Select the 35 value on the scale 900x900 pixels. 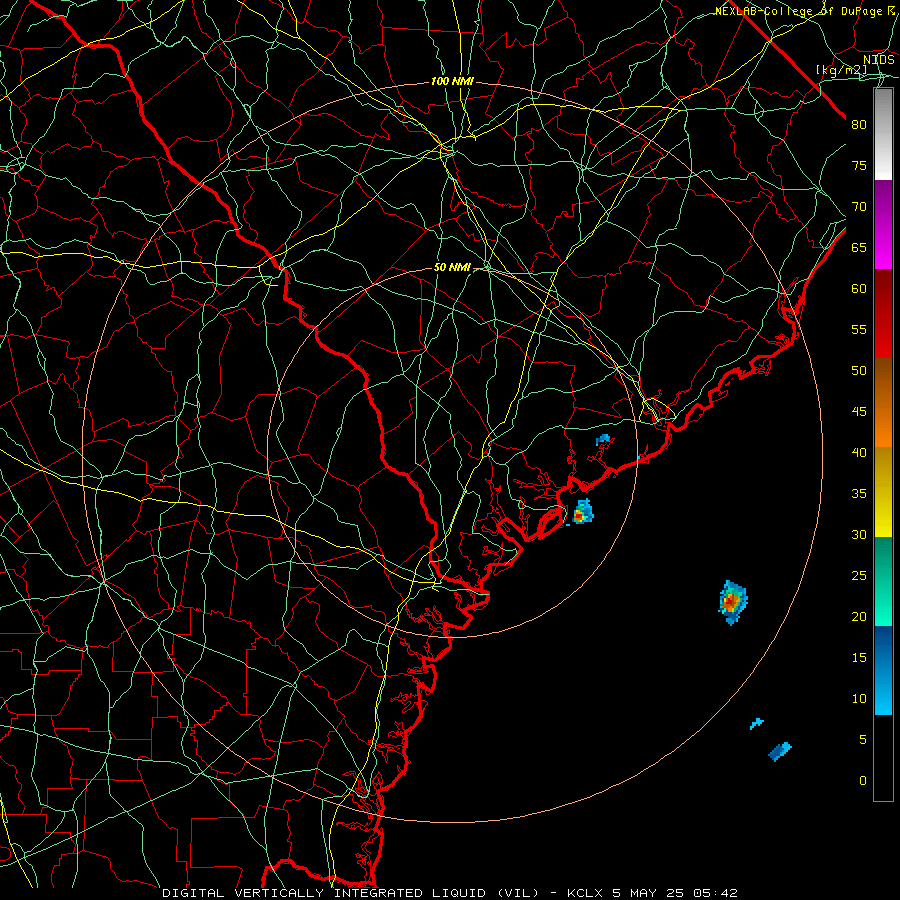(x=859, y=494)
